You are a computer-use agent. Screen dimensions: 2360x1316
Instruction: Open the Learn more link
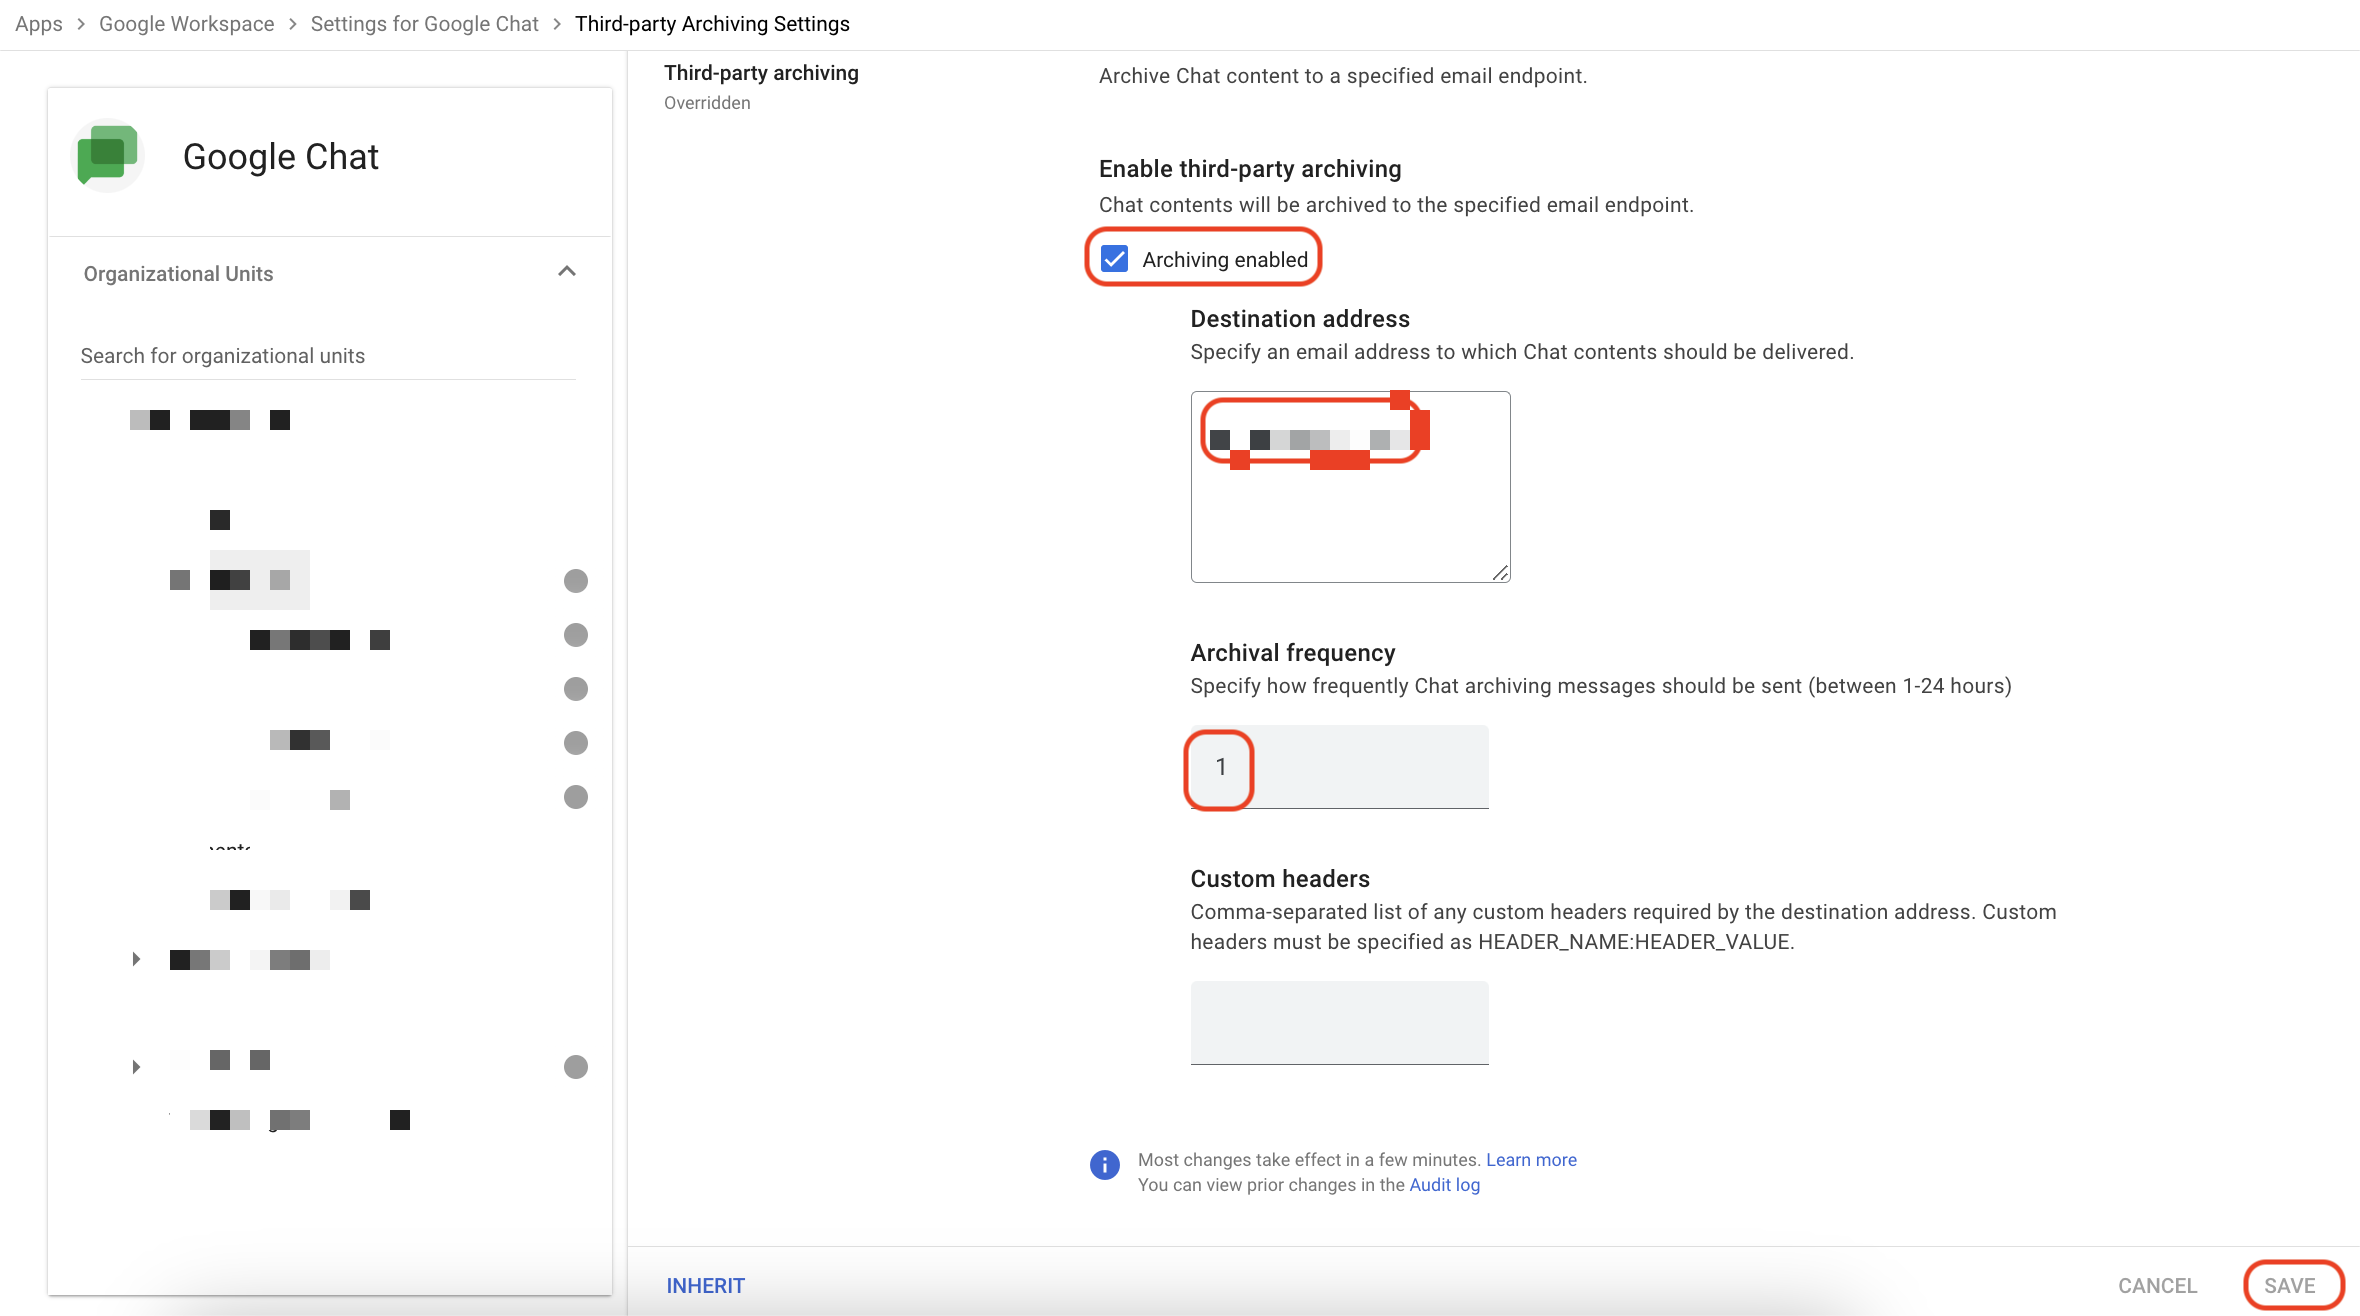tap(1531, 1160)
